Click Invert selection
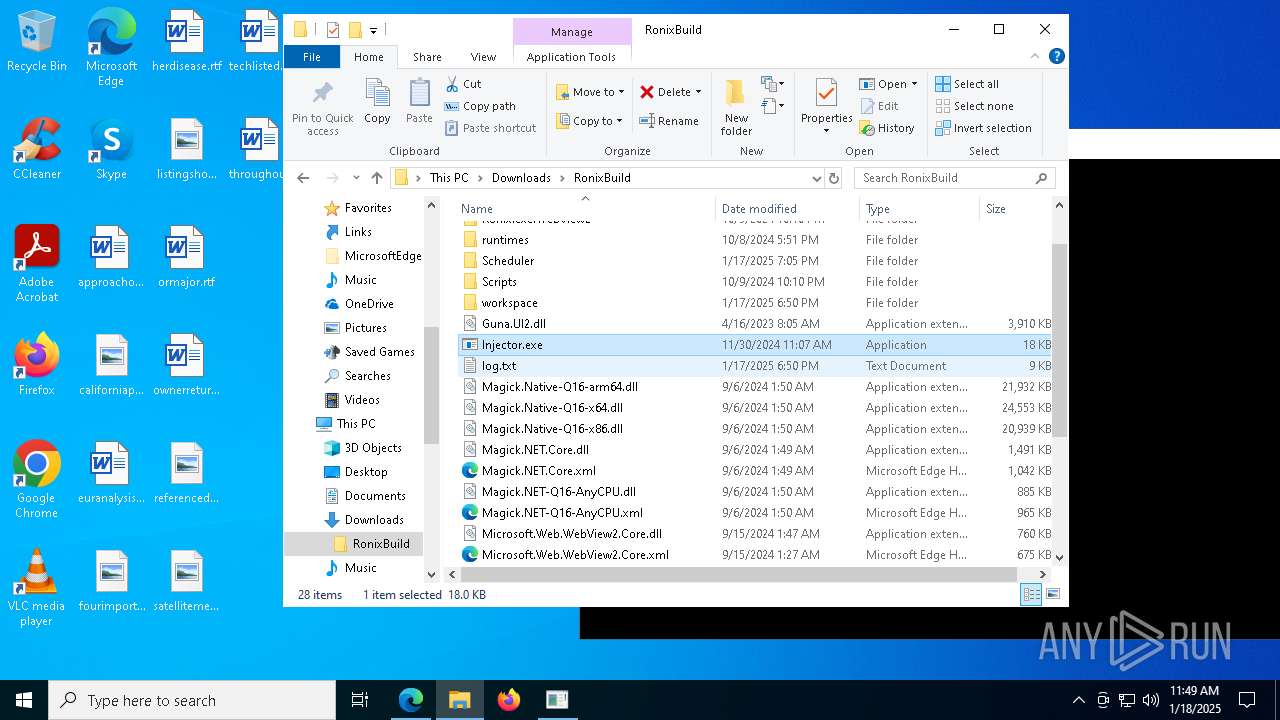The image size is (1280, 720). click(983, 128)
